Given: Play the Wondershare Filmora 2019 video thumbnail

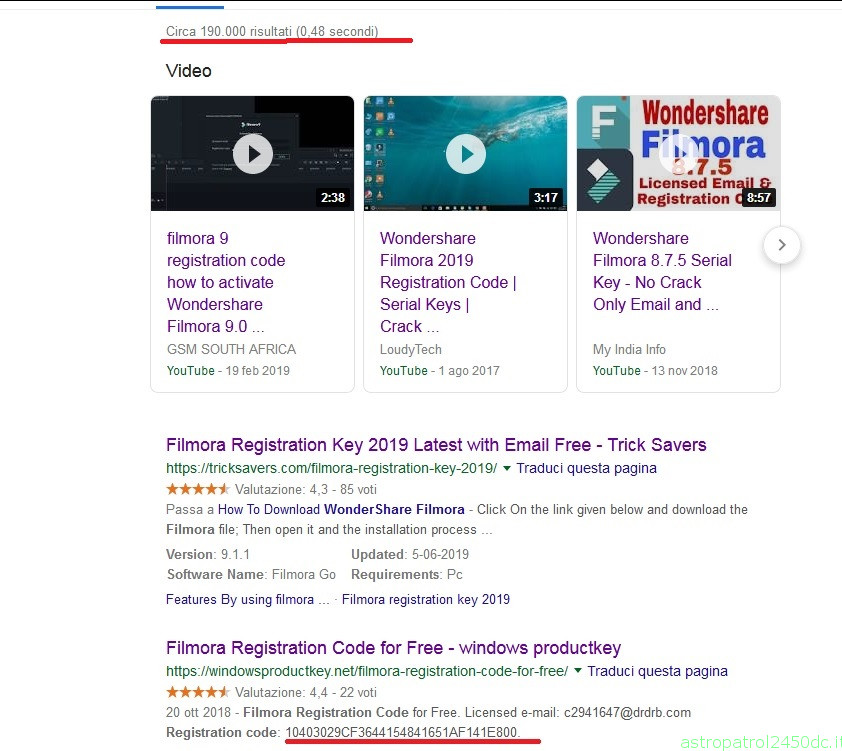Looking at the screenshot, I should (x=465, y=154).
